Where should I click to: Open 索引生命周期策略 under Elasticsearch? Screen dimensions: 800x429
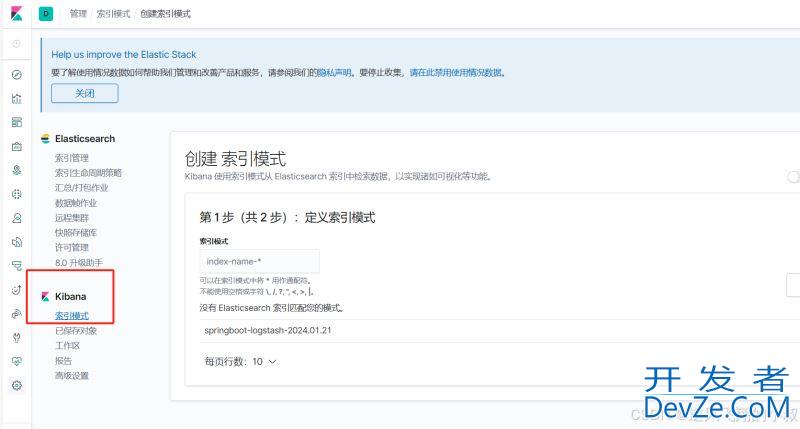point(88,173)
